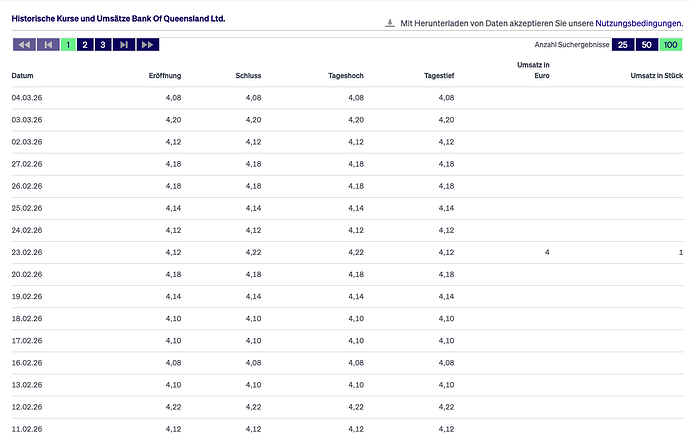The height and width of the screenshot is (439, 690).
Task: Open the Nutzungsbedingungen link
Action: pyautogui.click(x=639, y=23)
